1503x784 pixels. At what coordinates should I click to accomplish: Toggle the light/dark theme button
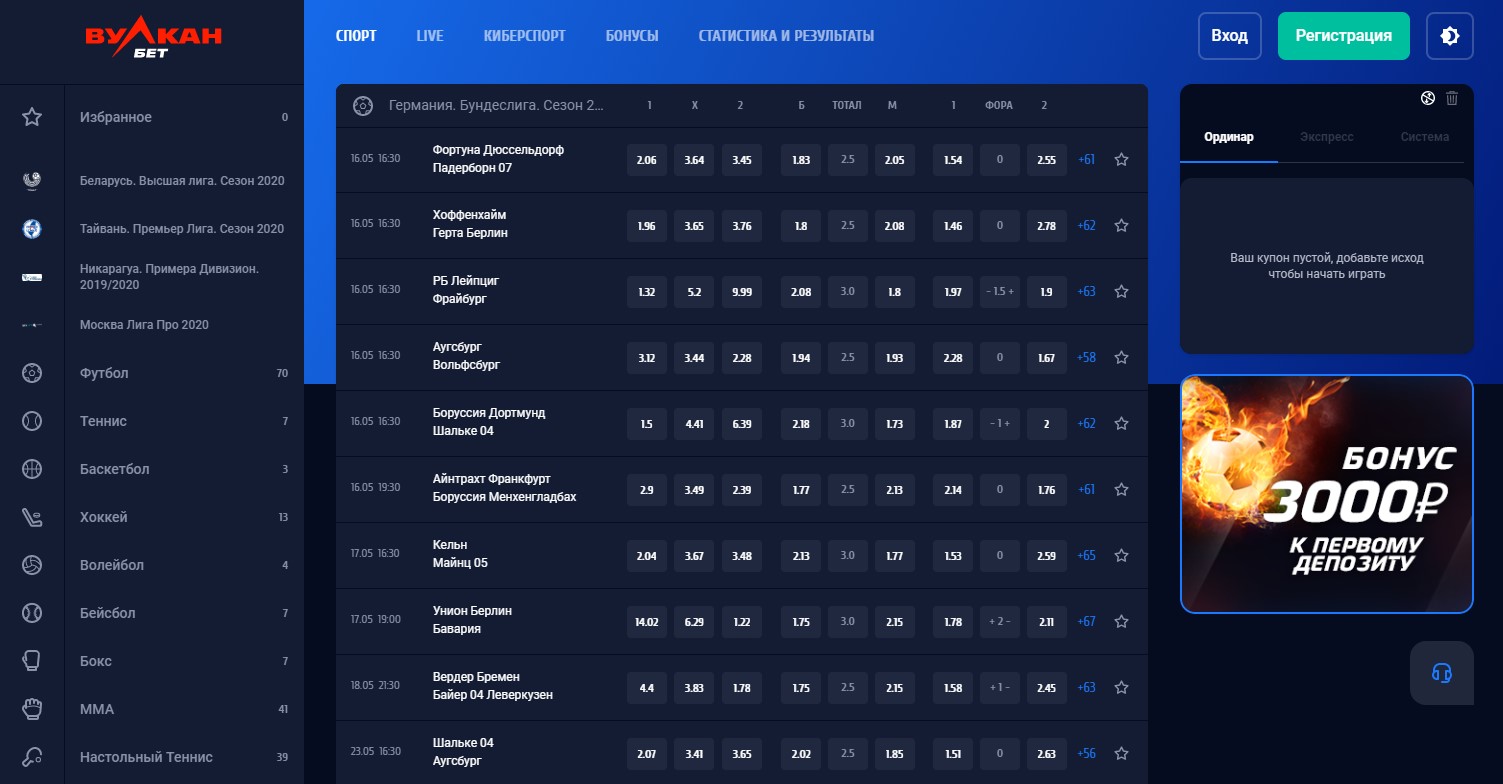(x=1449, y=36)
